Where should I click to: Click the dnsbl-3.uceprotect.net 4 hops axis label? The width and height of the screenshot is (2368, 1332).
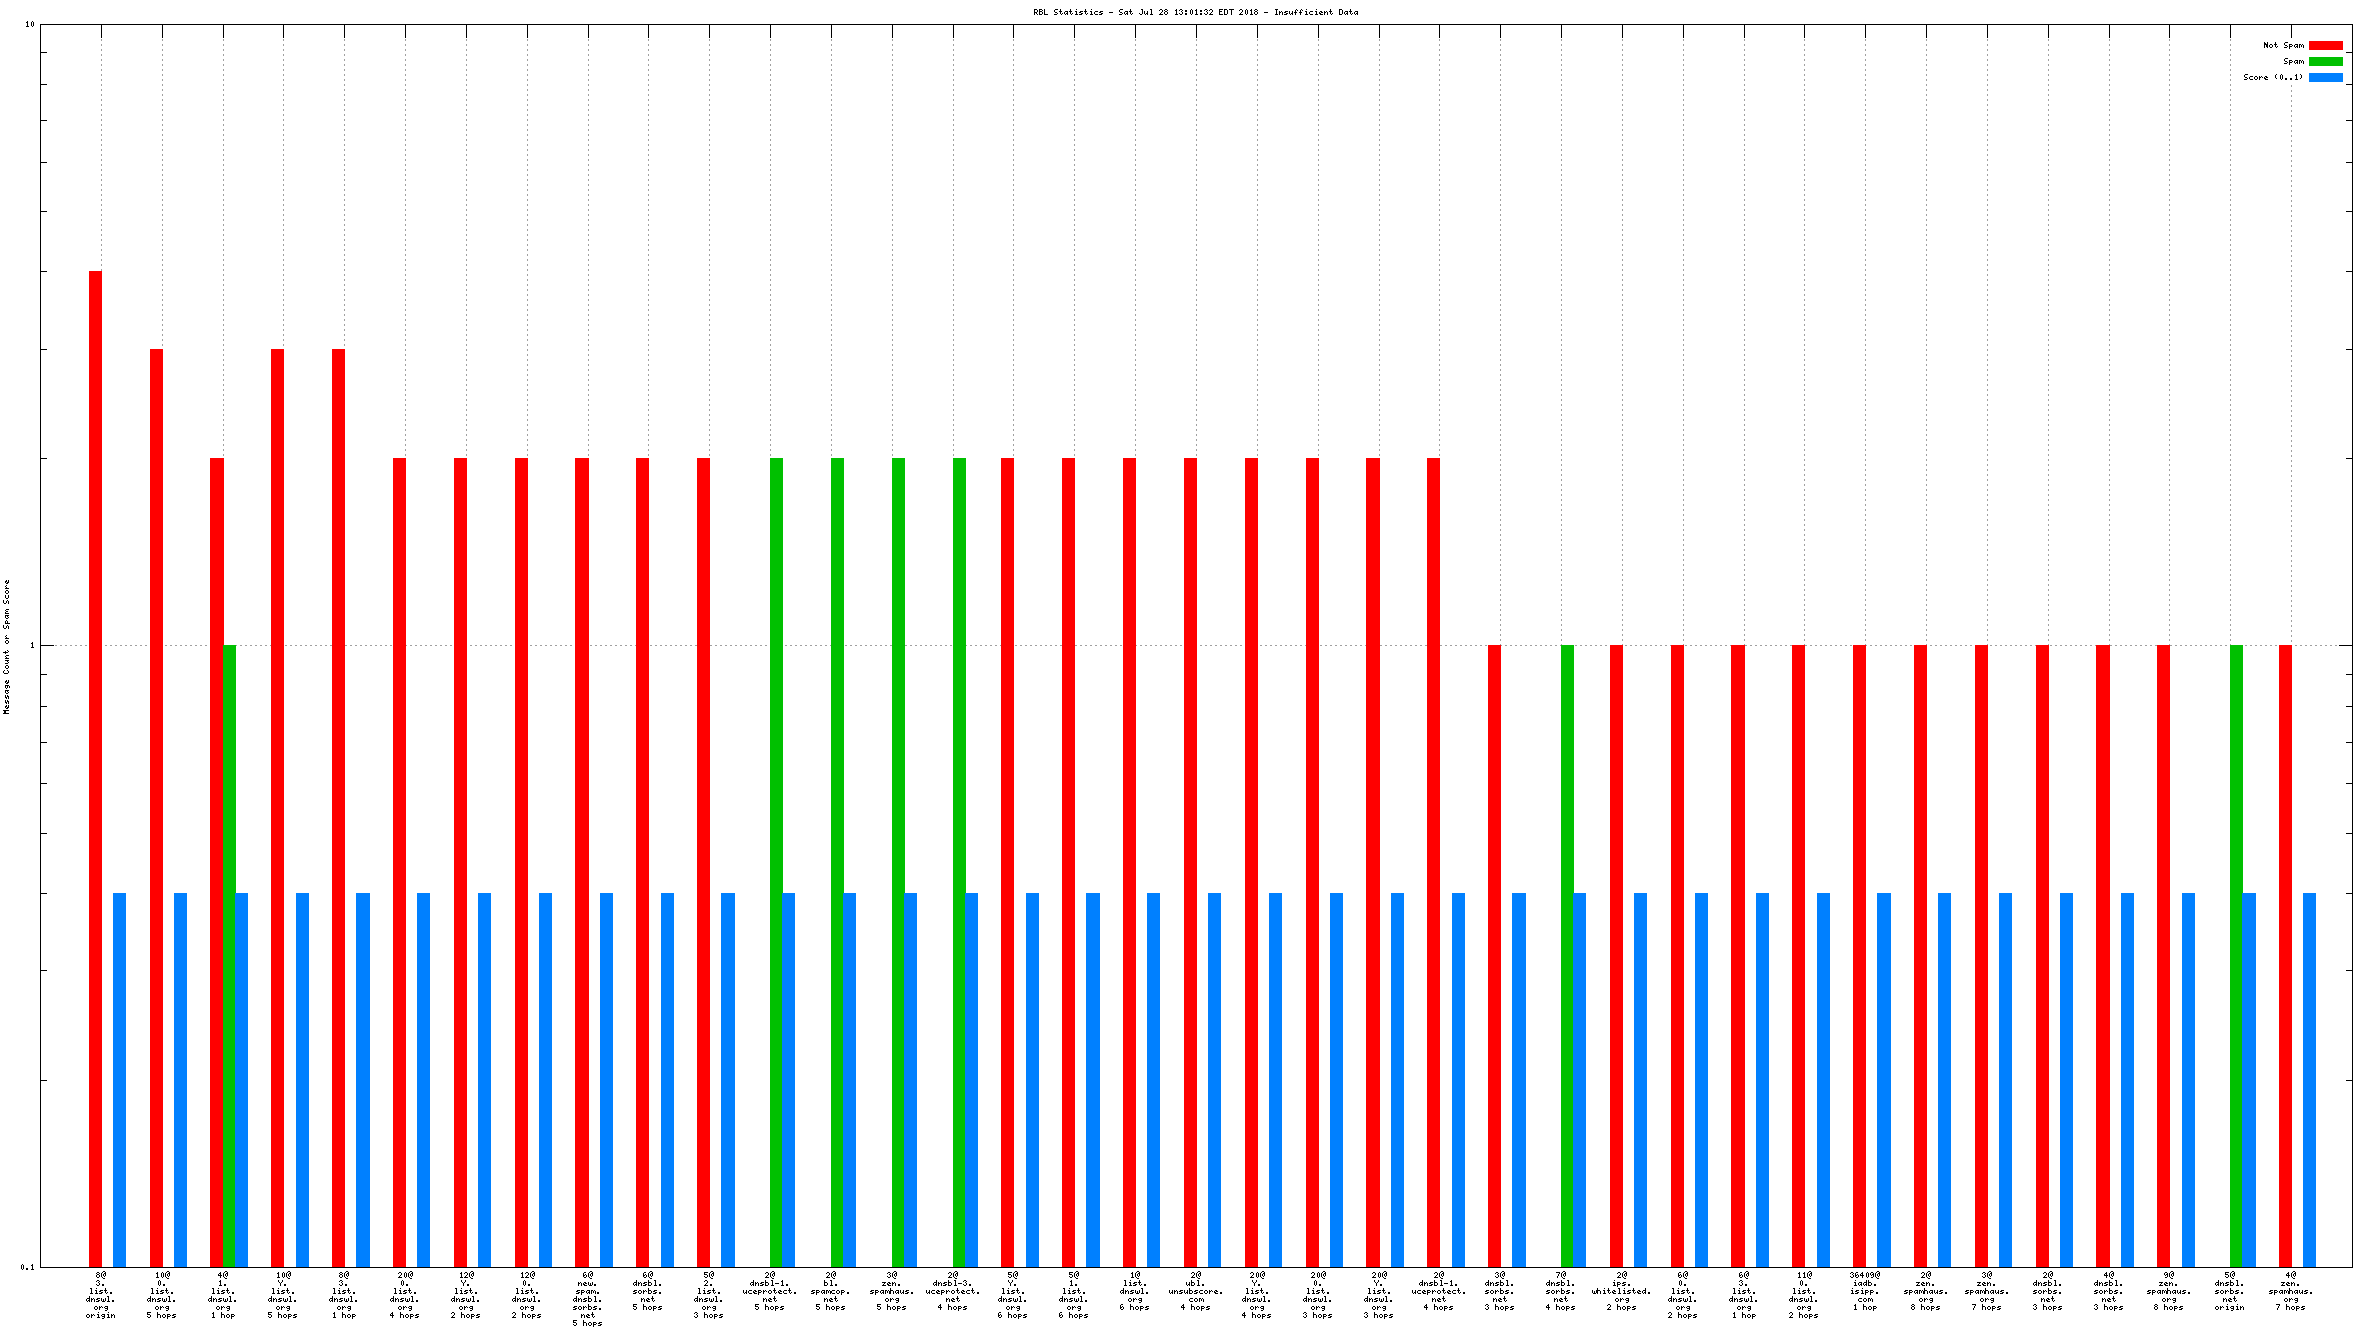(952, 1291)
